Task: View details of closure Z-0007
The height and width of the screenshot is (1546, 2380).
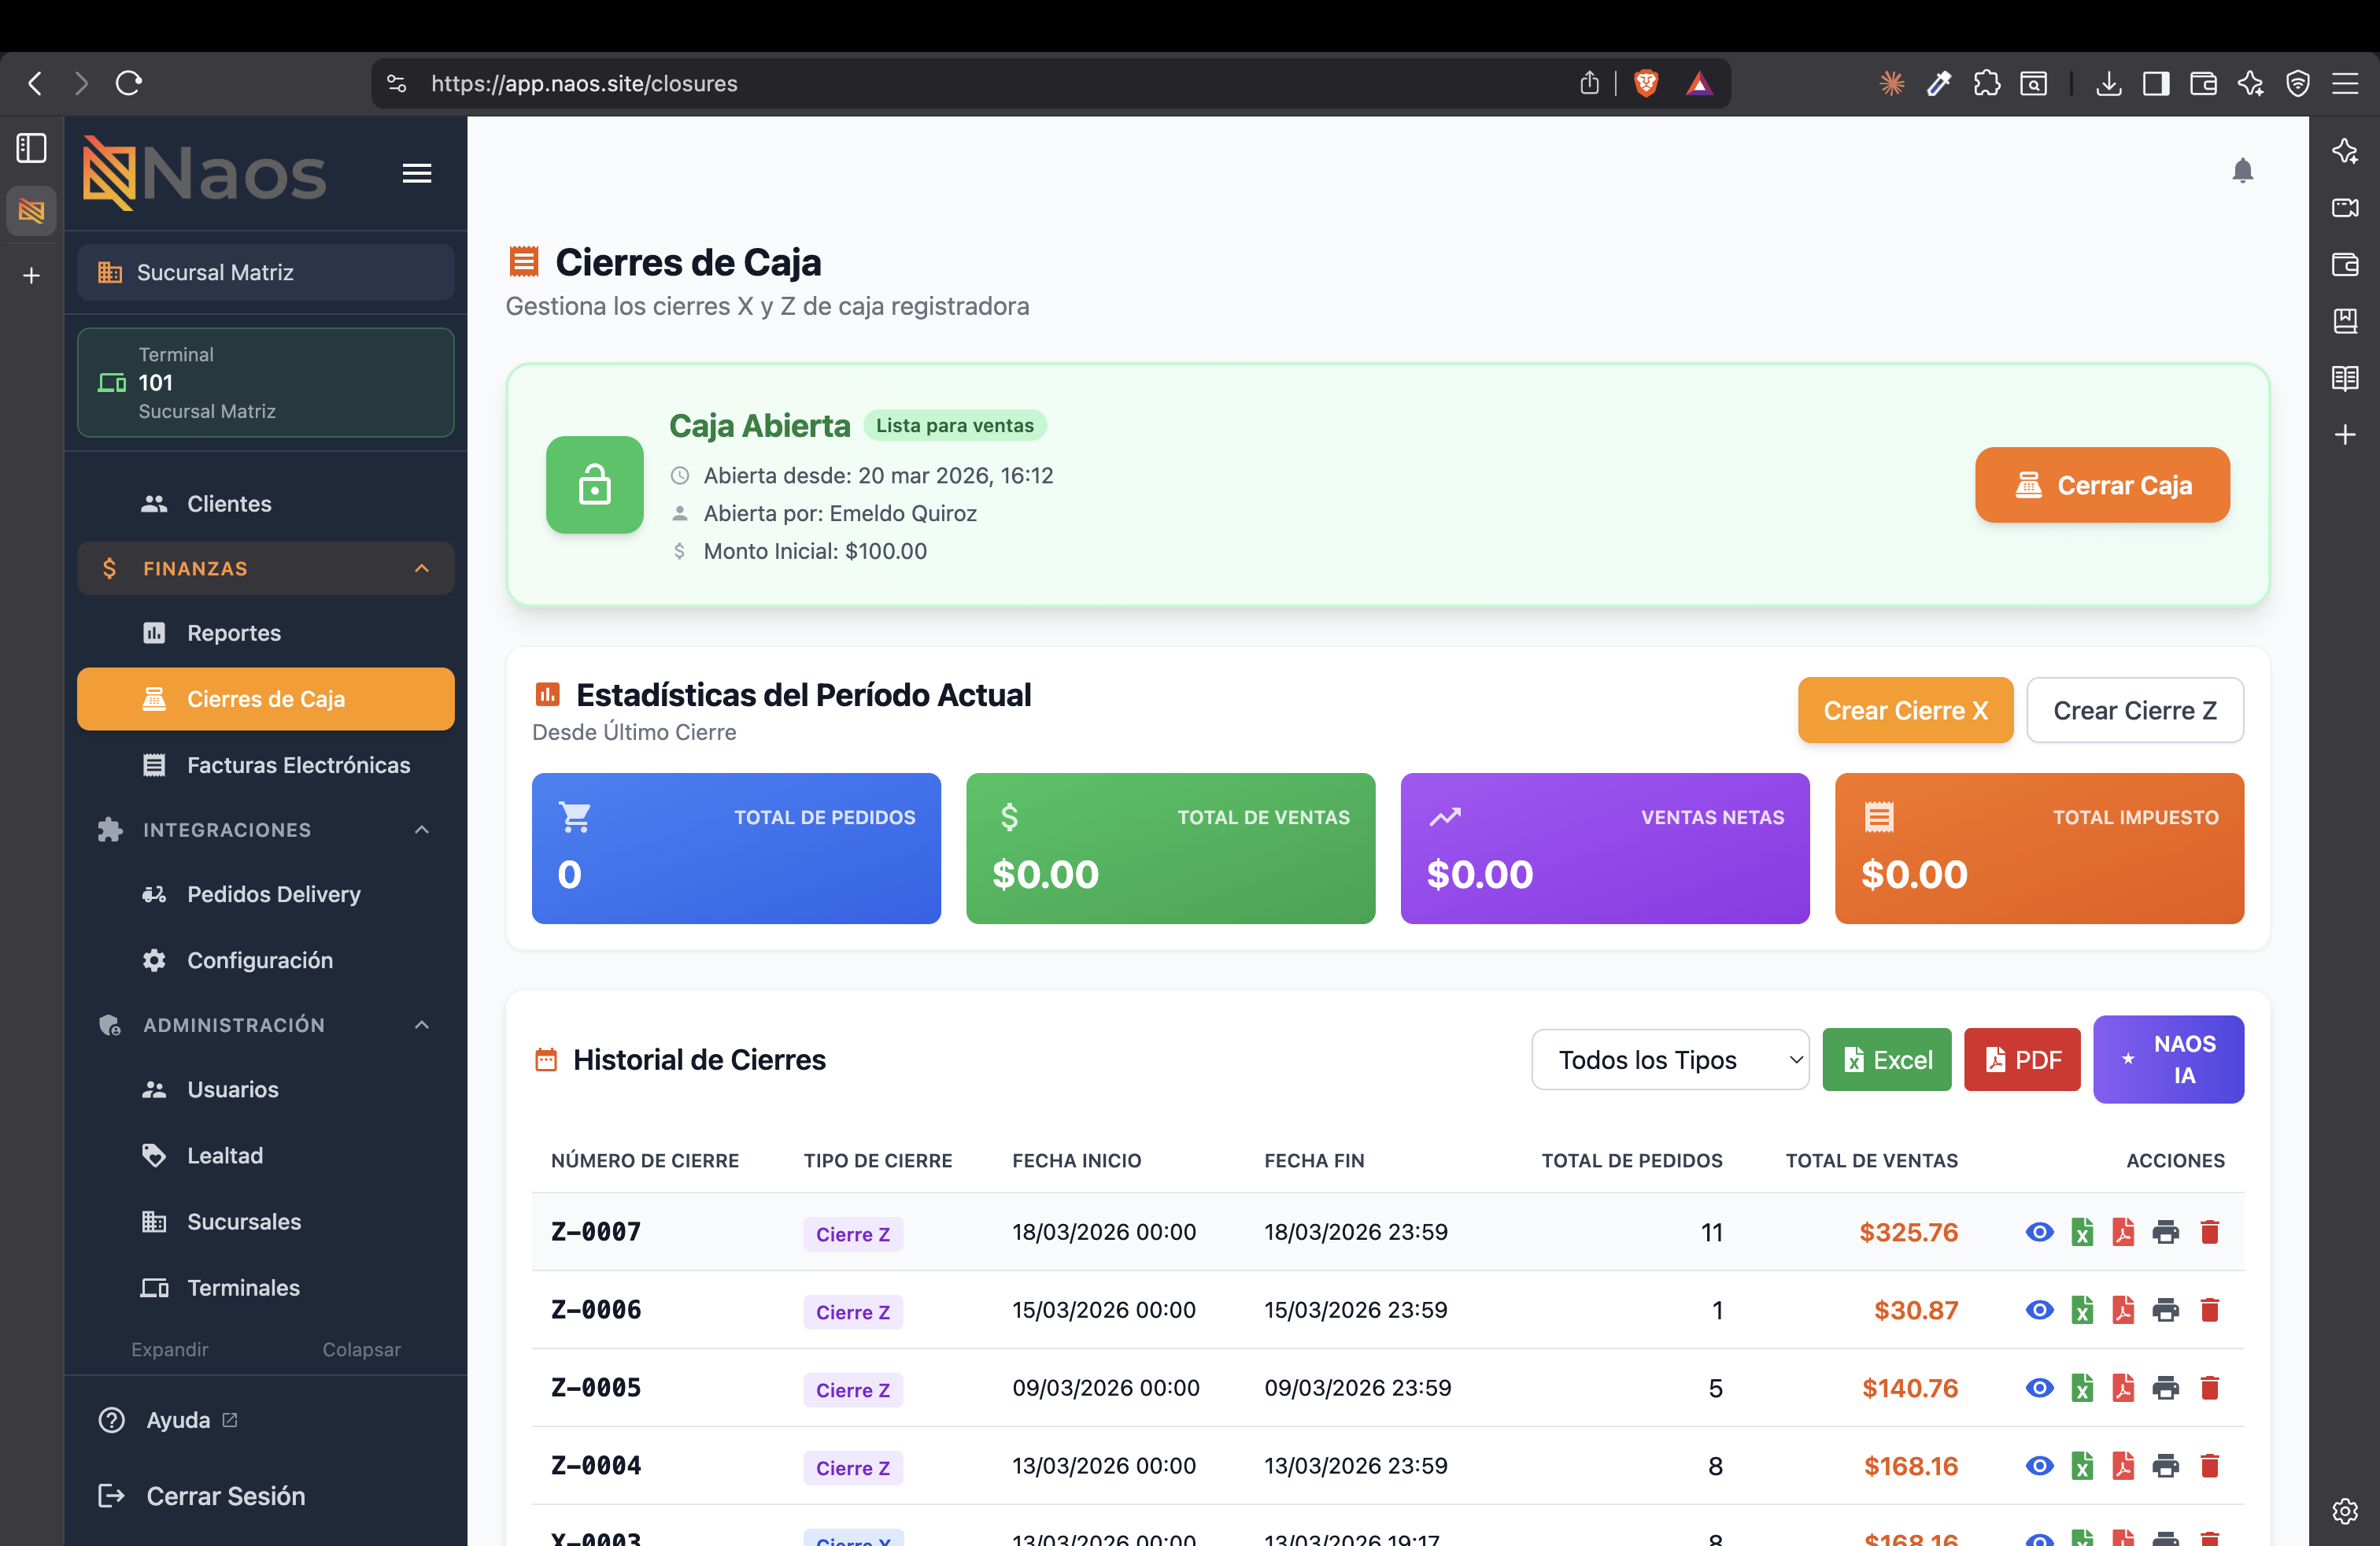Action: pos(2039,1231)
